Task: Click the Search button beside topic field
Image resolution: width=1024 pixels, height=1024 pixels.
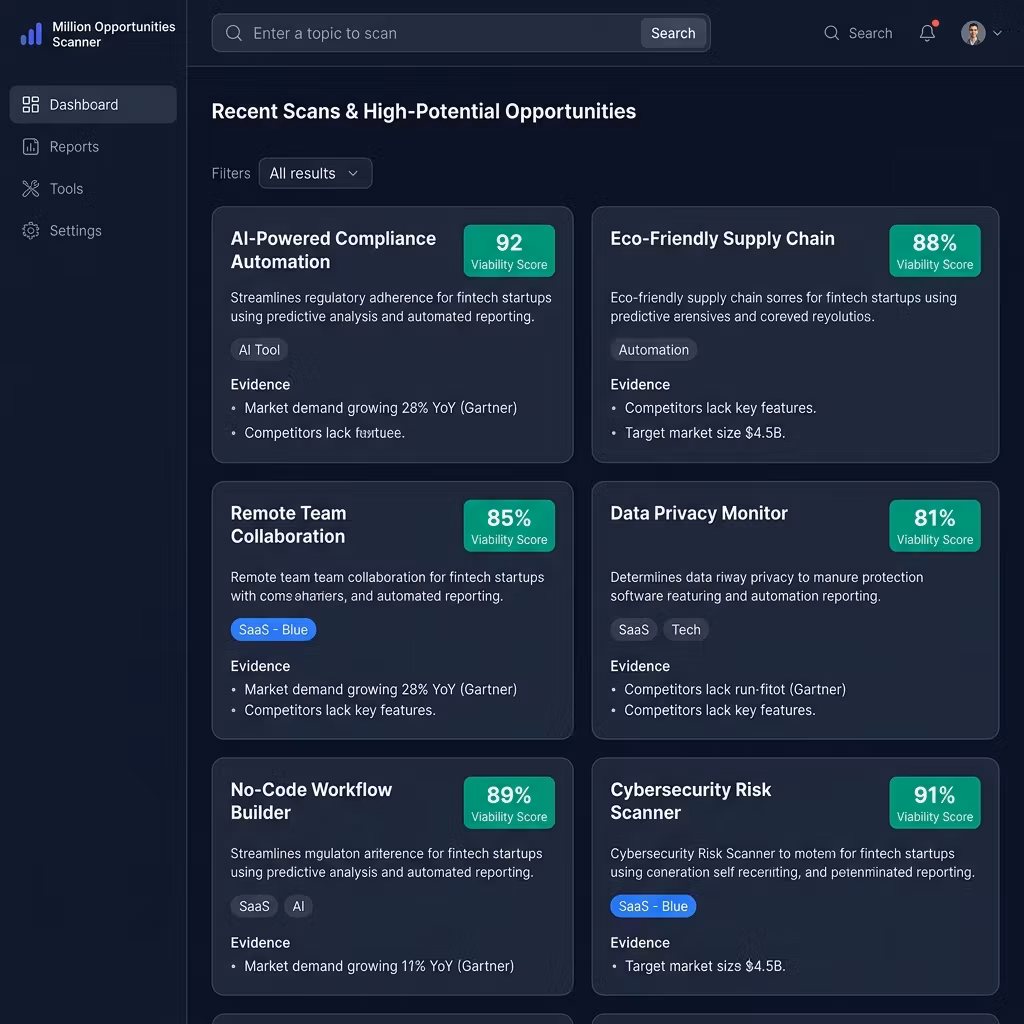Action: click(x=673, y=33)
